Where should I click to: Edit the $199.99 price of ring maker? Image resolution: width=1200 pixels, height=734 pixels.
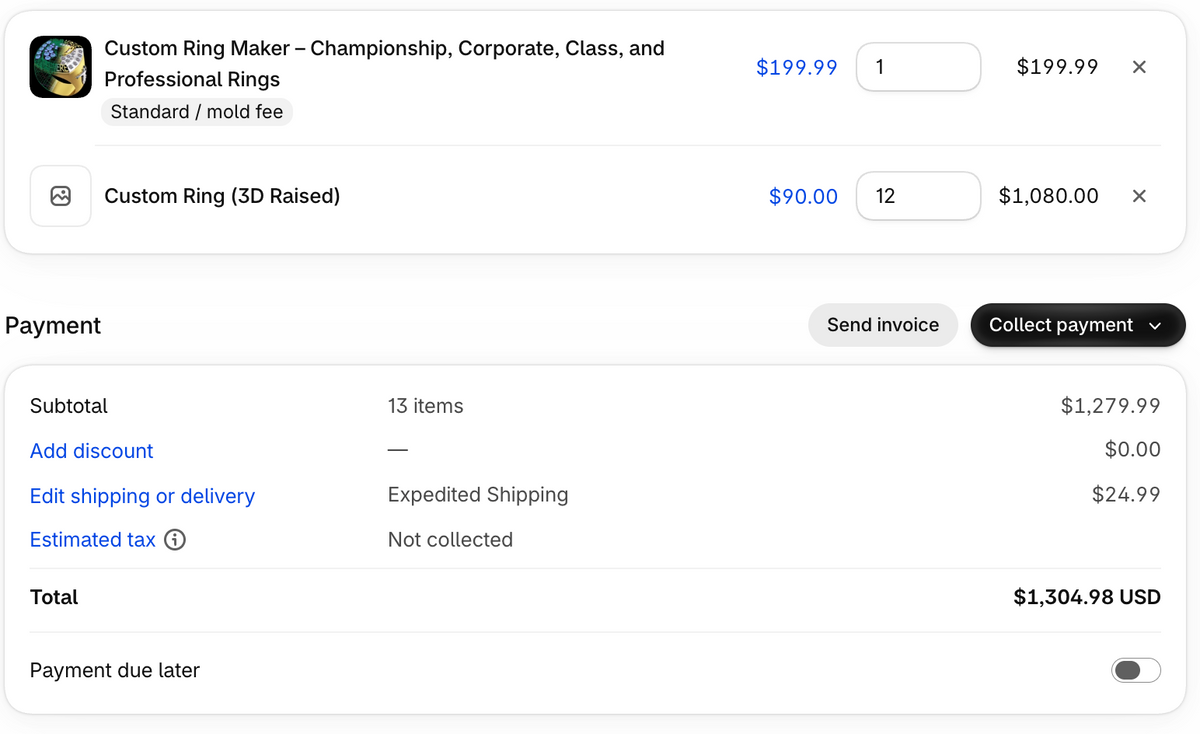pos(797,67)
